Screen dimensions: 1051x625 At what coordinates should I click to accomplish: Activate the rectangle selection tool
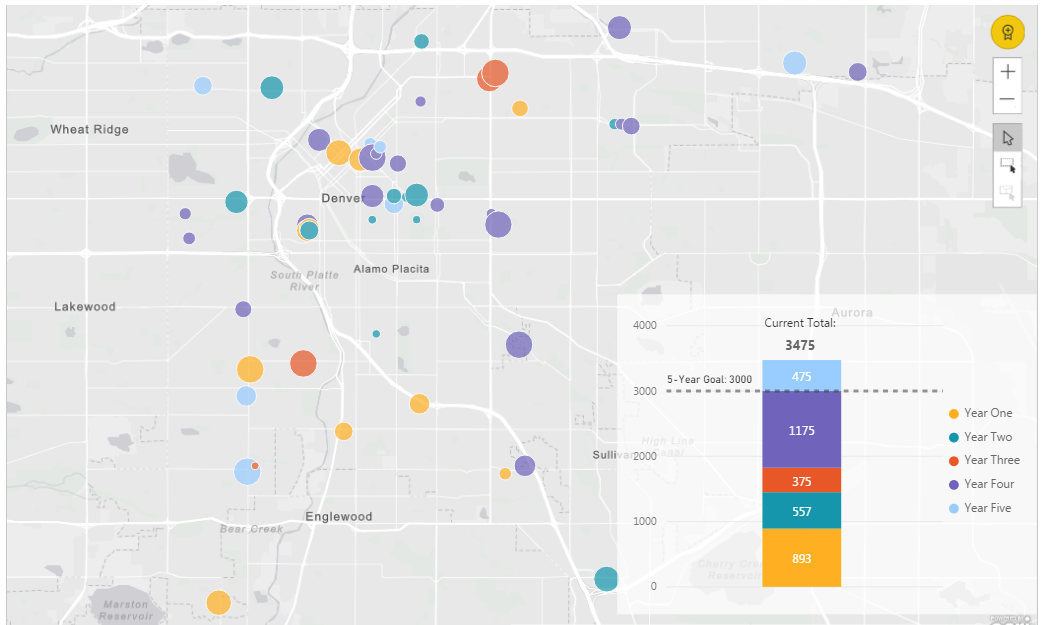1007,165
